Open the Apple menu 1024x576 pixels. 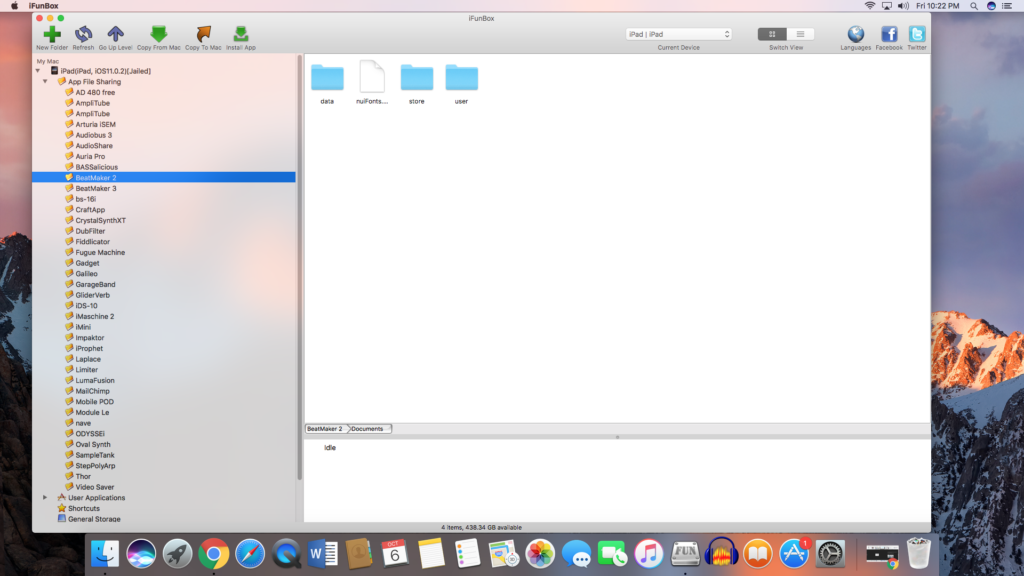(14, 6)
